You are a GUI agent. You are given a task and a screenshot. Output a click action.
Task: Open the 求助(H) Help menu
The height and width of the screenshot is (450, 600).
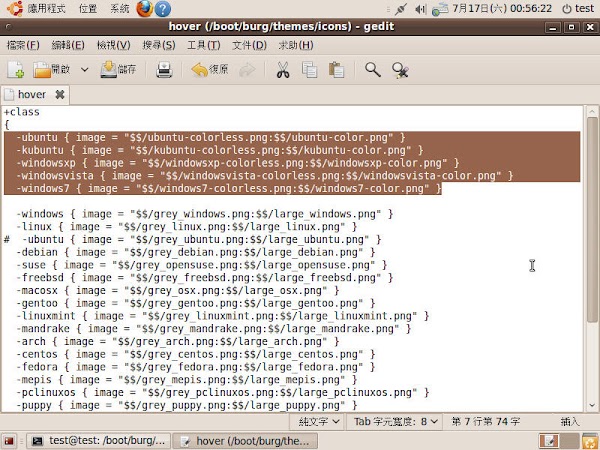(296, 46)
